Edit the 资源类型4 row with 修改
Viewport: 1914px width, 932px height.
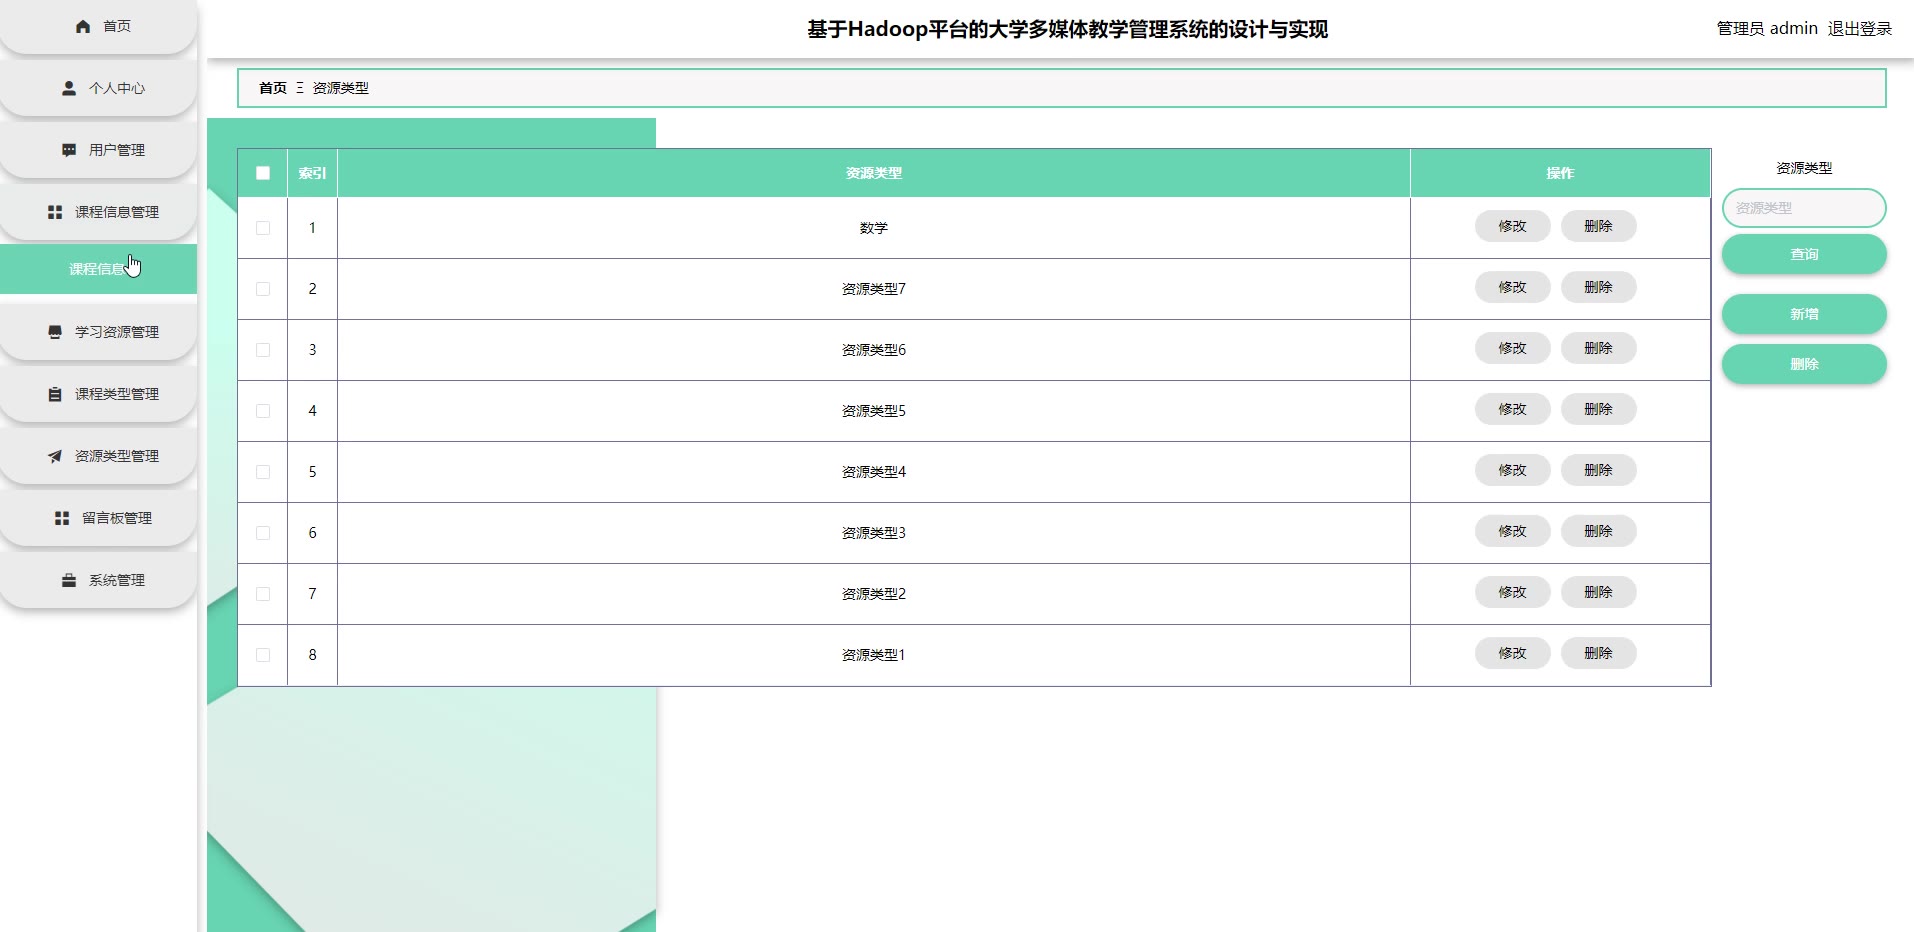coord(1512,470)
